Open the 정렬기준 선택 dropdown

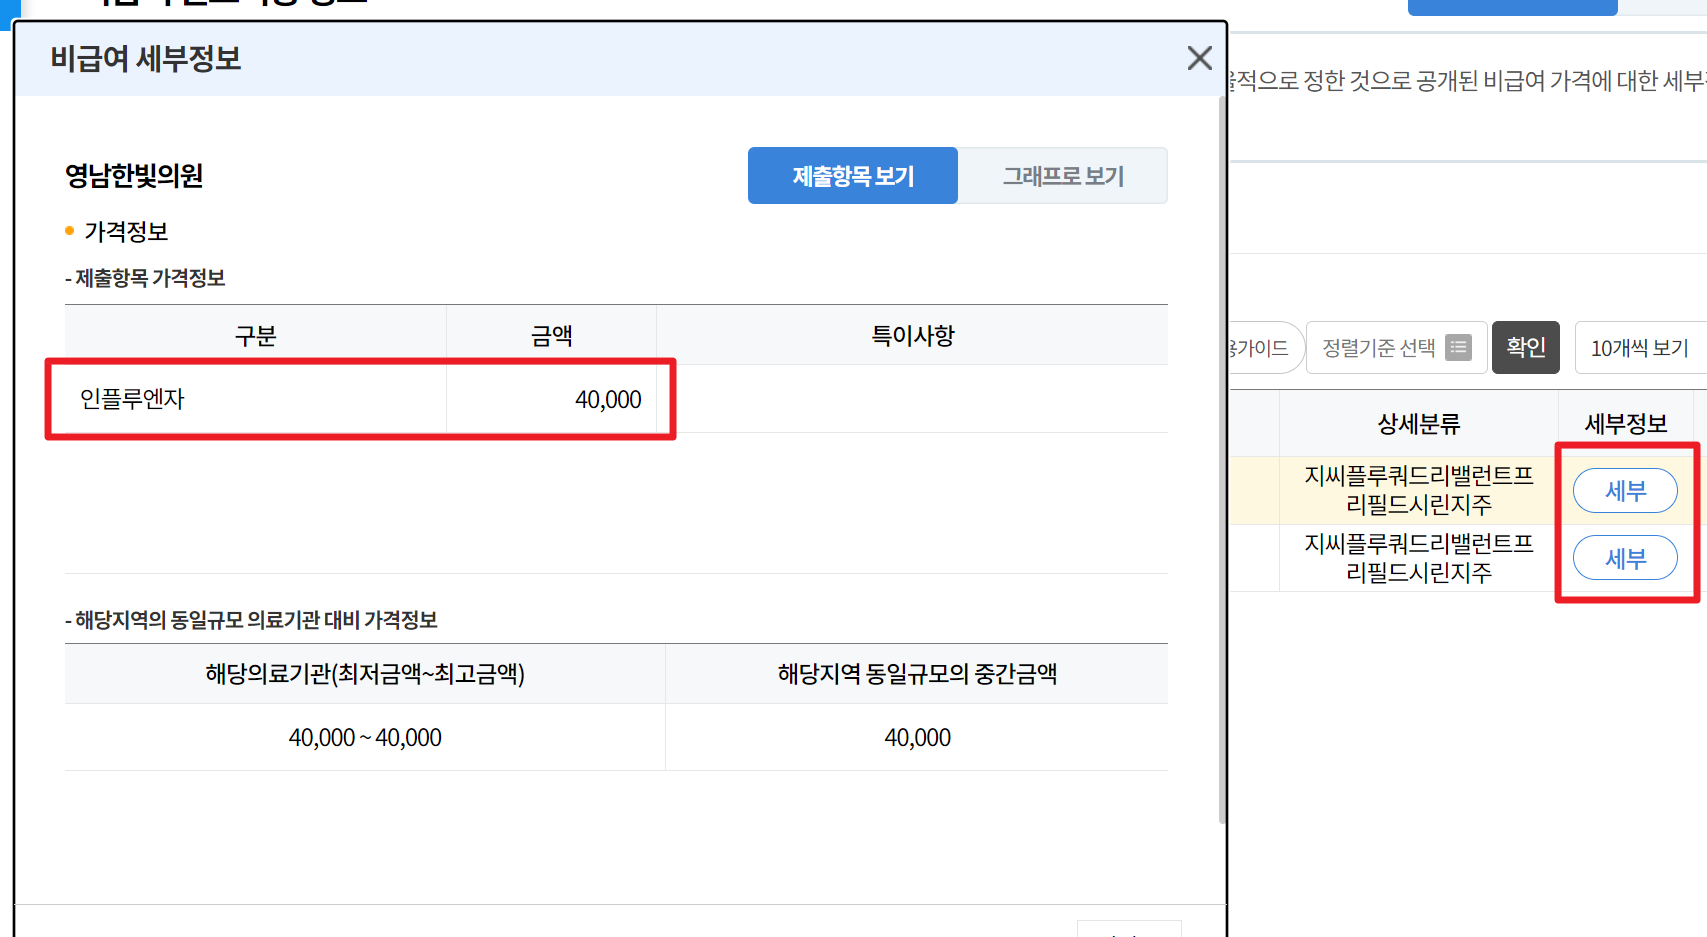1396,348
